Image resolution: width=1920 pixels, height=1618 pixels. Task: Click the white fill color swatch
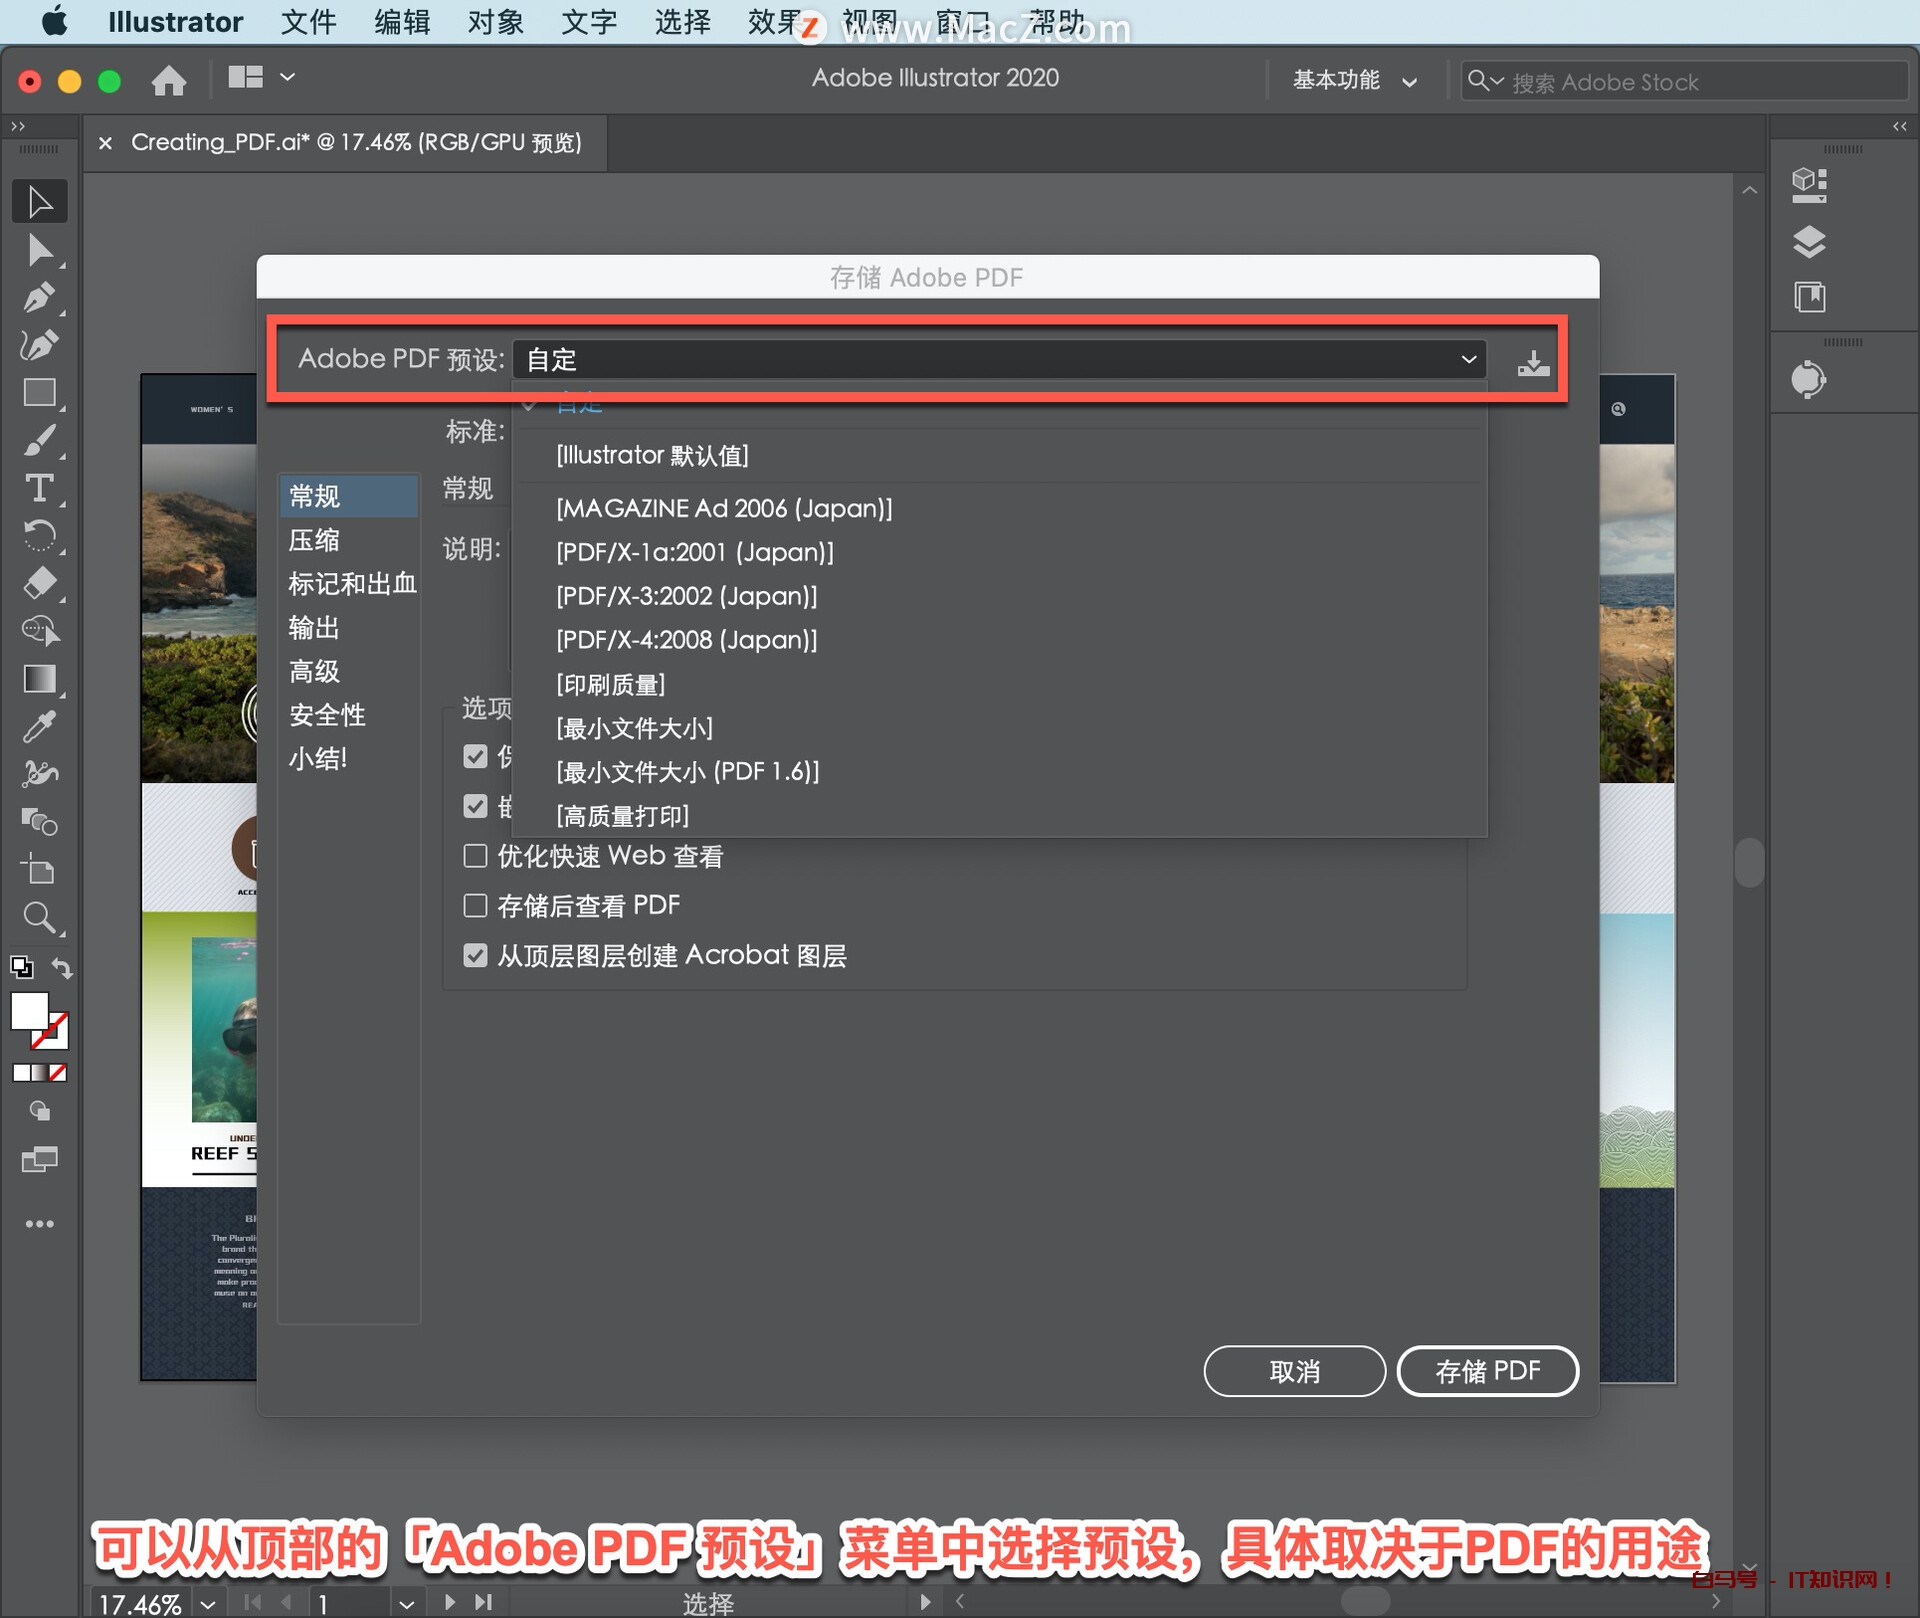(x=29, y=1011)
